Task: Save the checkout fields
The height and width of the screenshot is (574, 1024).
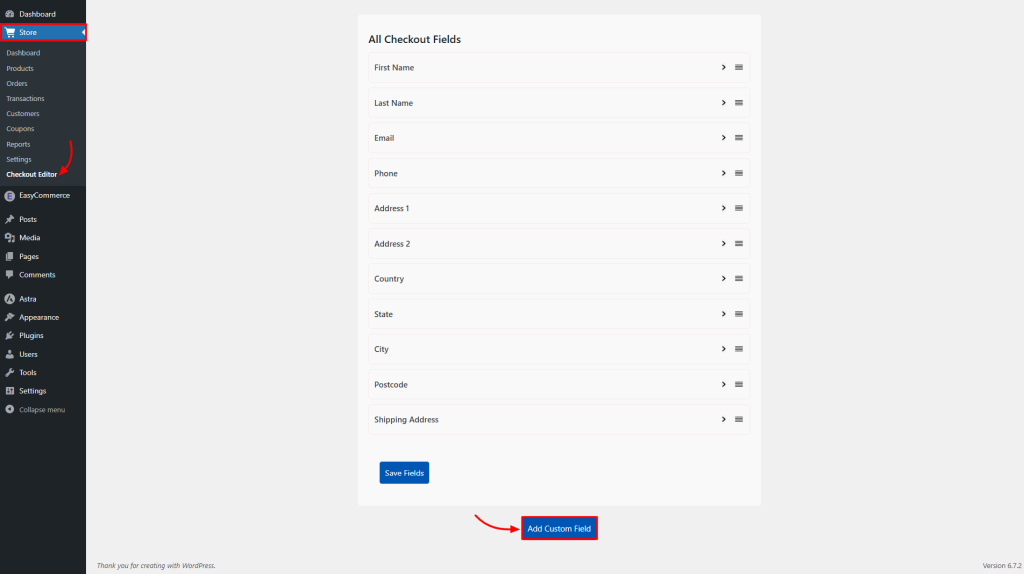Action: (404, 473)
